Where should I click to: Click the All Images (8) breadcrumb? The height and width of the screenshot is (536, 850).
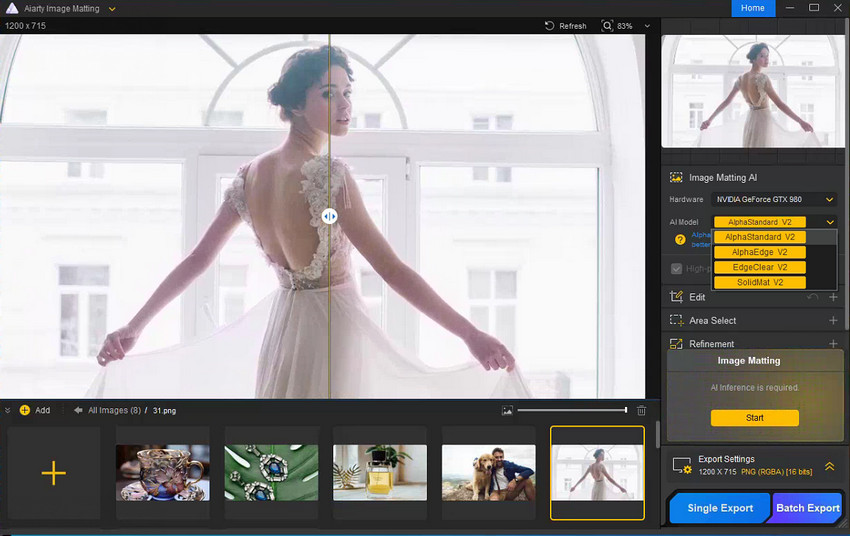tap(114, 410)
